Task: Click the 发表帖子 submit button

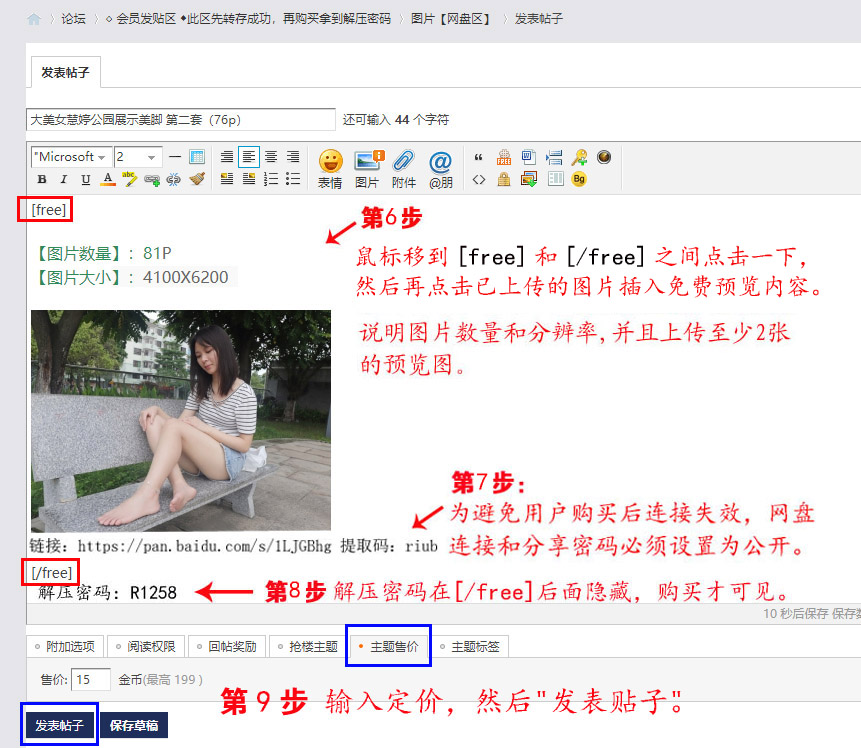Action: pyautogui.click(x=60, y=725)
